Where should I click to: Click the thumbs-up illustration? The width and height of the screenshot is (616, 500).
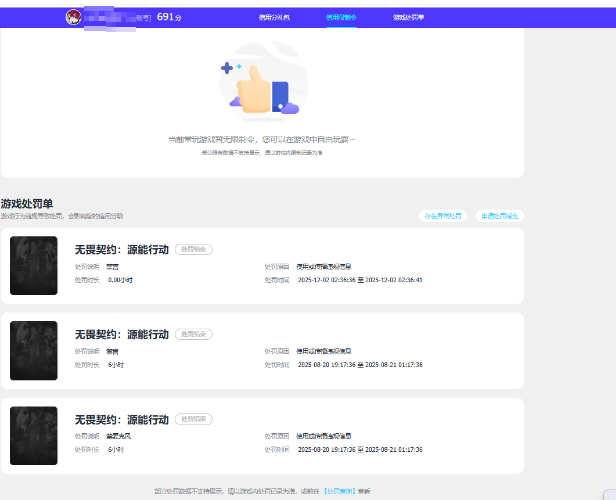[x=264, y=81]
